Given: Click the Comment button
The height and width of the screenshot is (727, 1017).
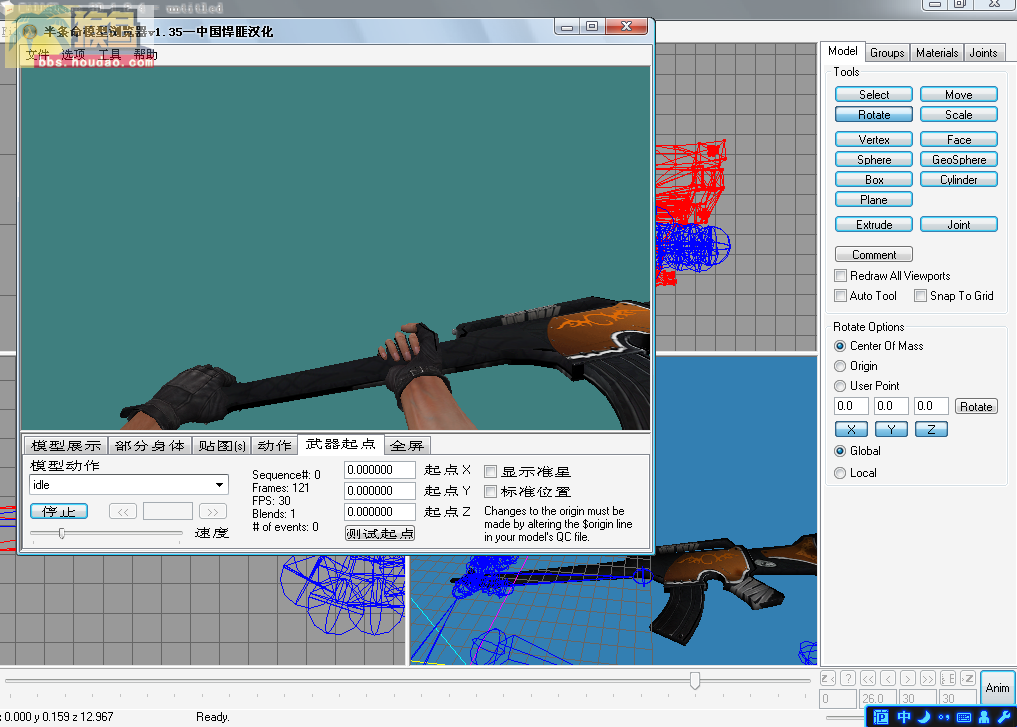Looking at the screenshot, I should [x=874, y=255].
